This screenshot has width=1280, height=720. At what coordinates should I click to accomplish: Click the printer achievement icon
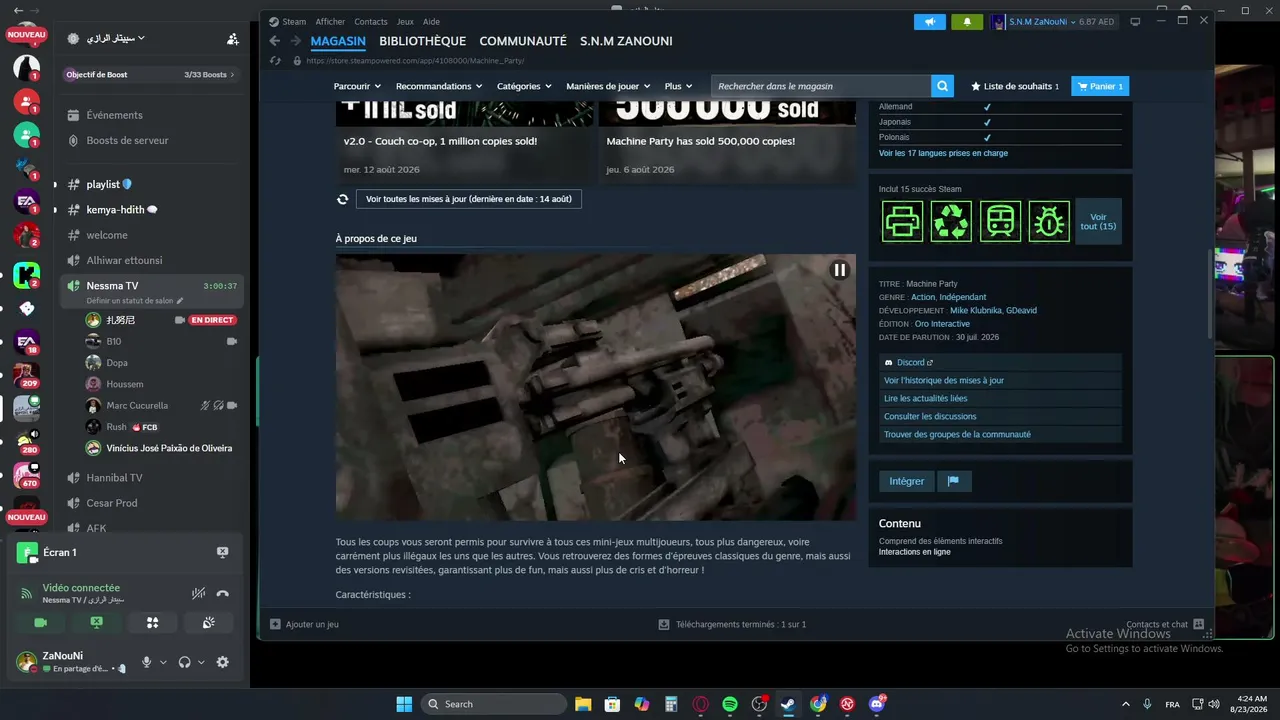[902, 221]
